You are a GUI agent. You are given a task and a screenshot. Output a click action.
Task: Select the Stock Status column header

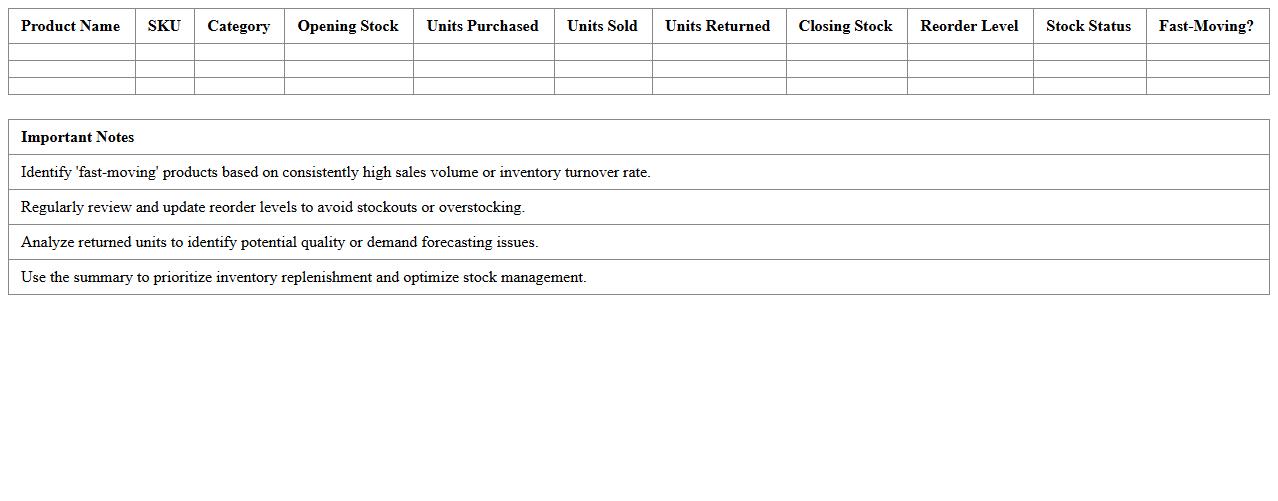1089,26
